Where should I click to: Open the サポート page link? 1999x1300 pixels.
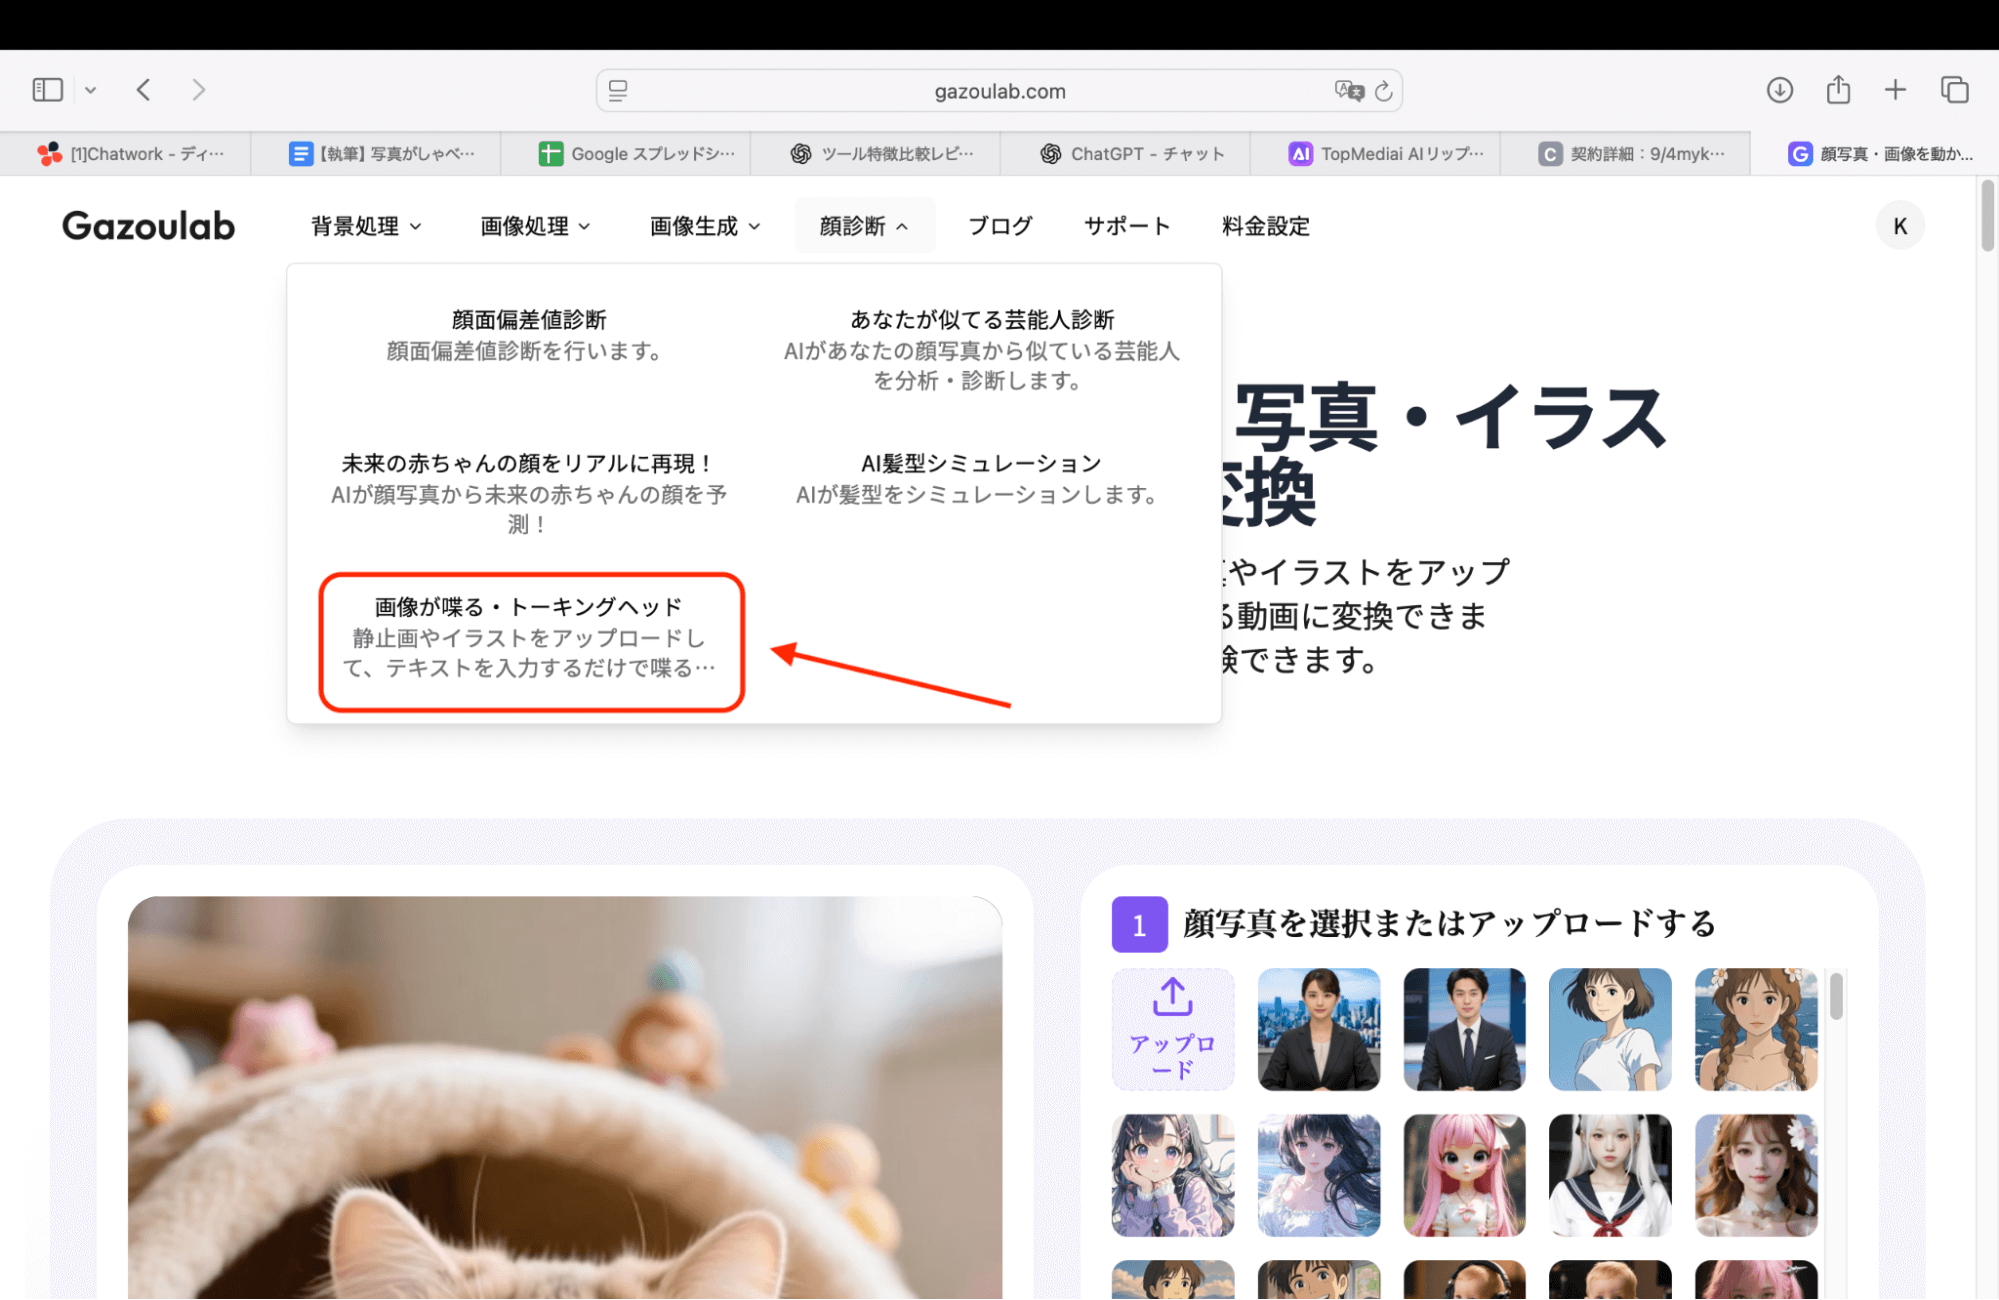[1126, 225]
